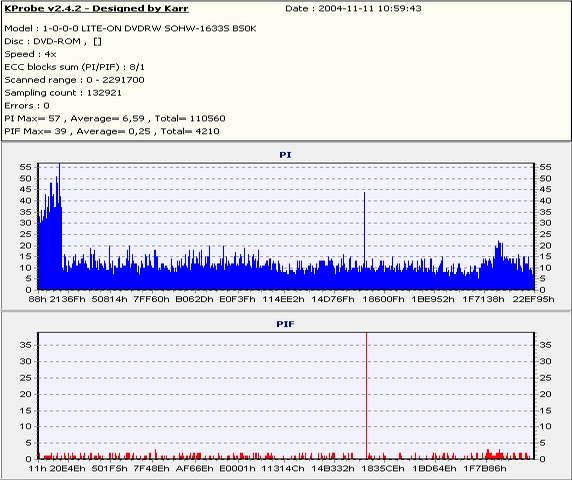Click the PI Max= 57 statistics line

(x=115, y=119)
